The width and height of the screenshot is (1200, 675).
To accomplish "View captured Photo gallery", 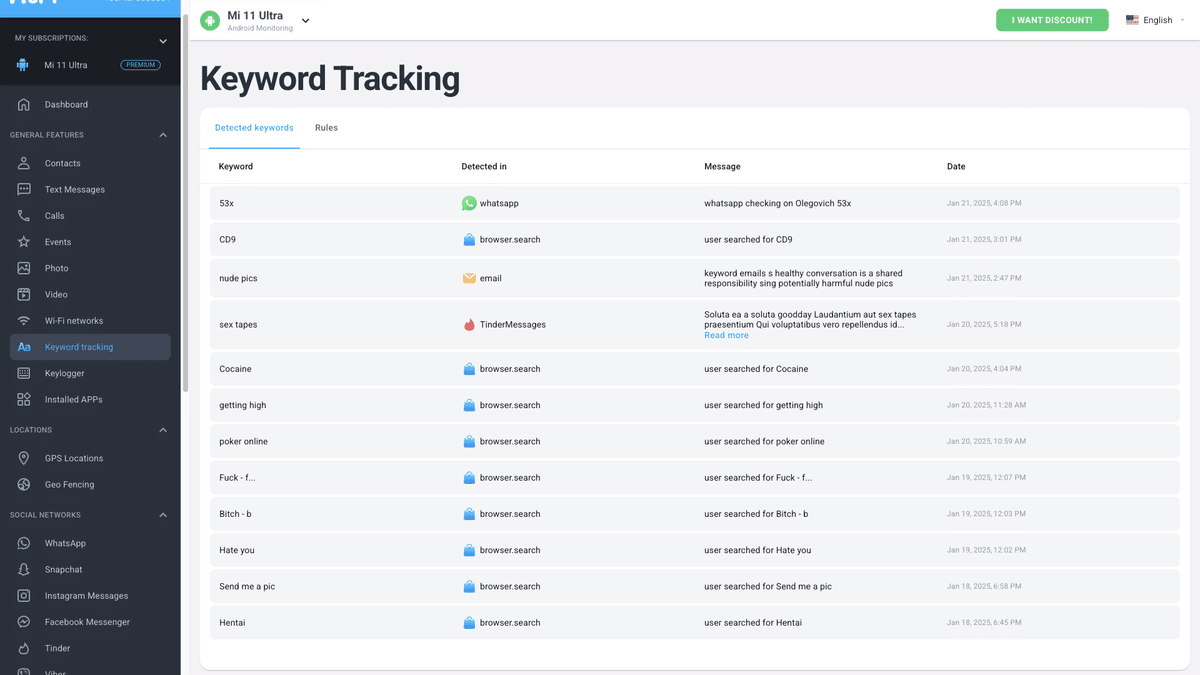I will coord(58,268).
